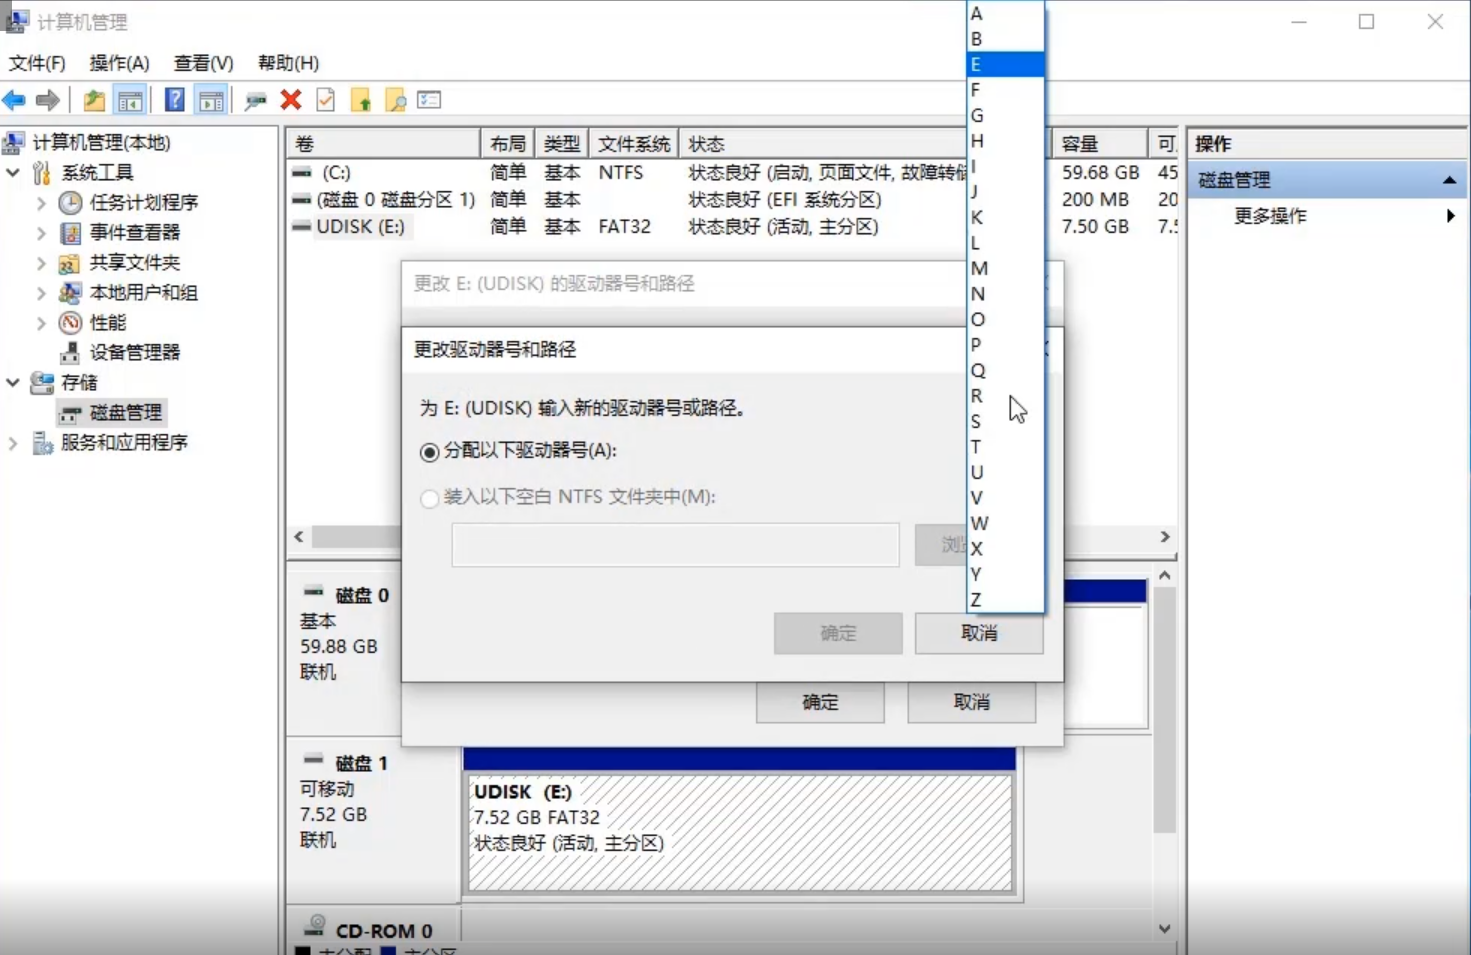This screenshot has width=1471, height=955.
Task: Click the Properties checkmark document icon
Action: [325, 100]
